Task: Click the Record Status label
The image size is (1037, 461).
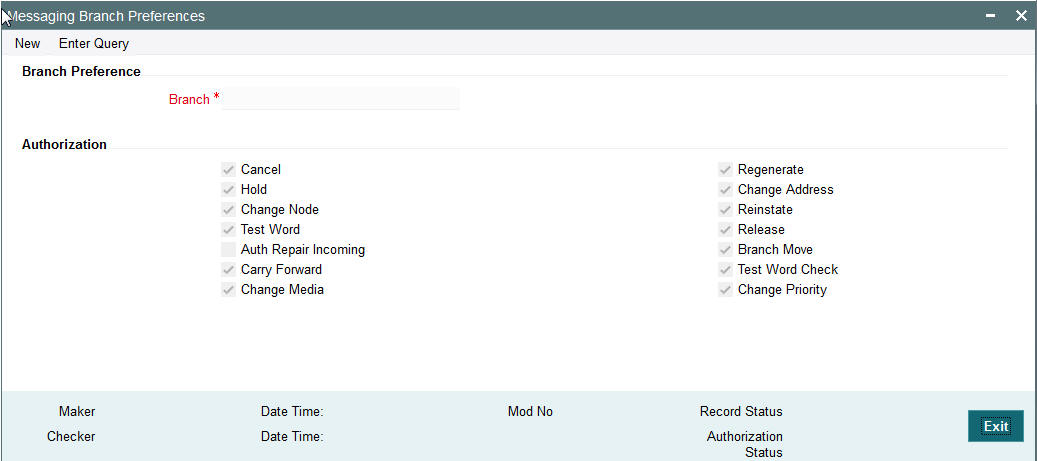Action: 741,411
